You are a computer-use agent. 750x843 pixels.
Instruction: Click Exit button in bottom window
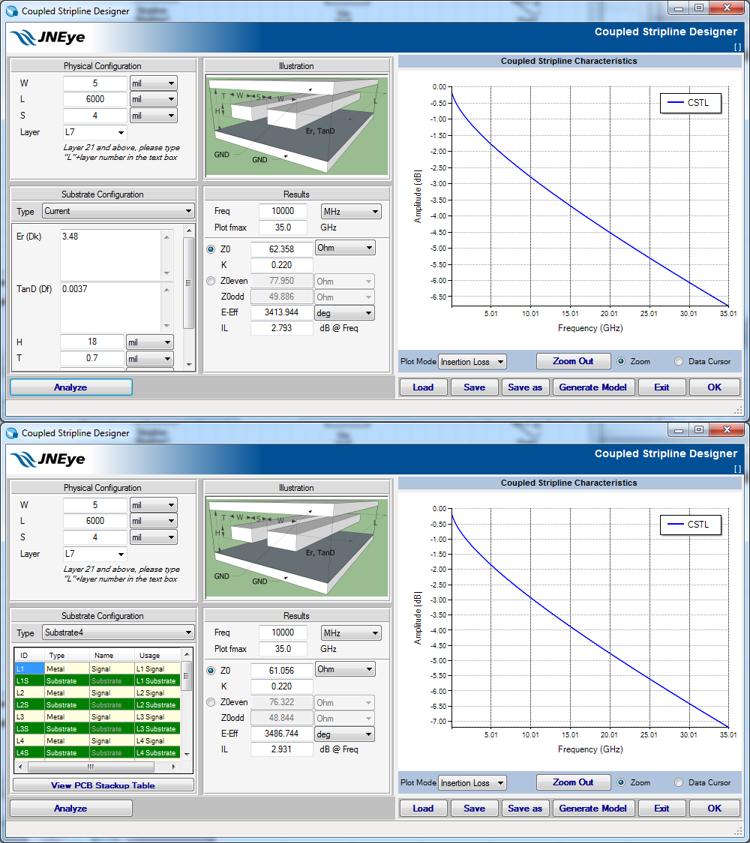coord(662,809)
